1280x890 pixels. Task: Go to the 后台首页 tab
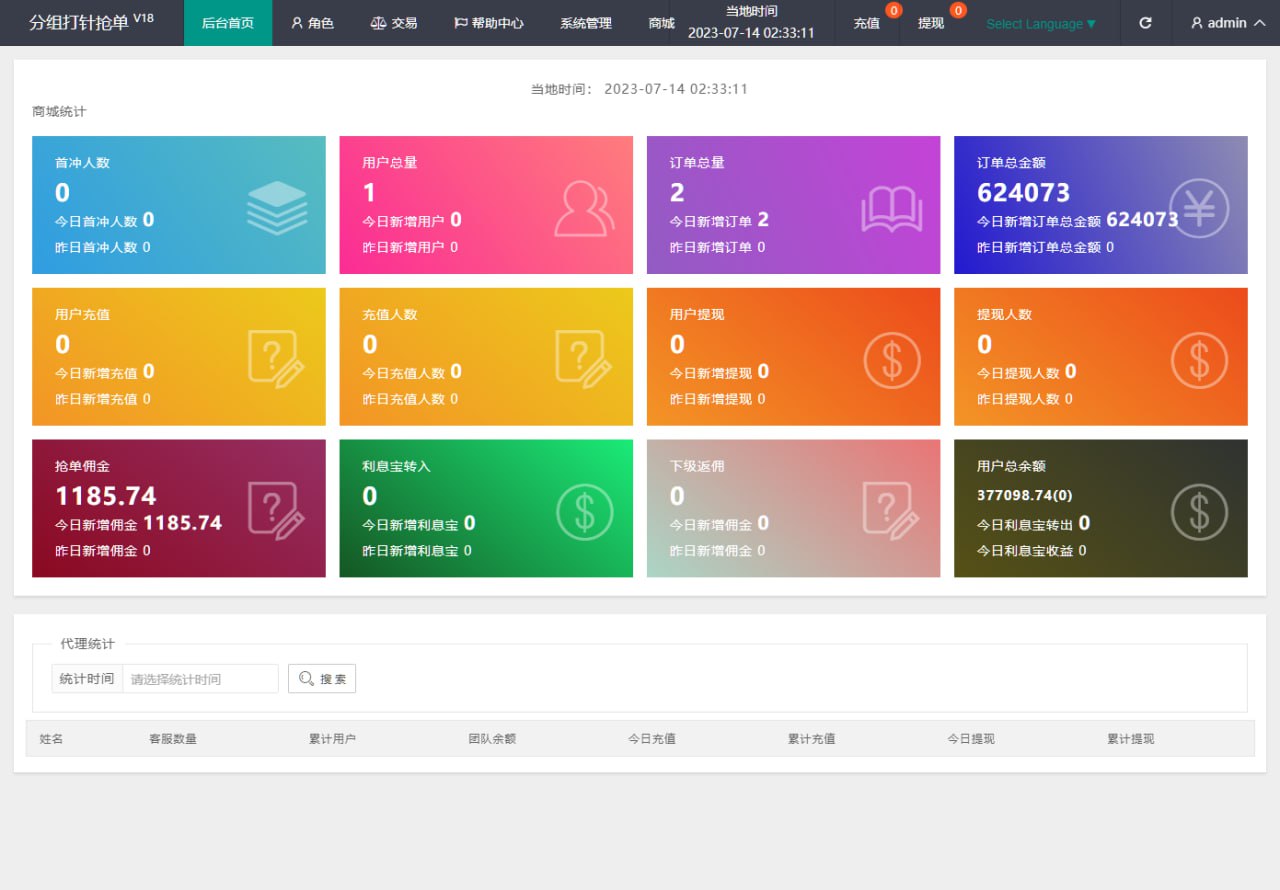[228, 23]
